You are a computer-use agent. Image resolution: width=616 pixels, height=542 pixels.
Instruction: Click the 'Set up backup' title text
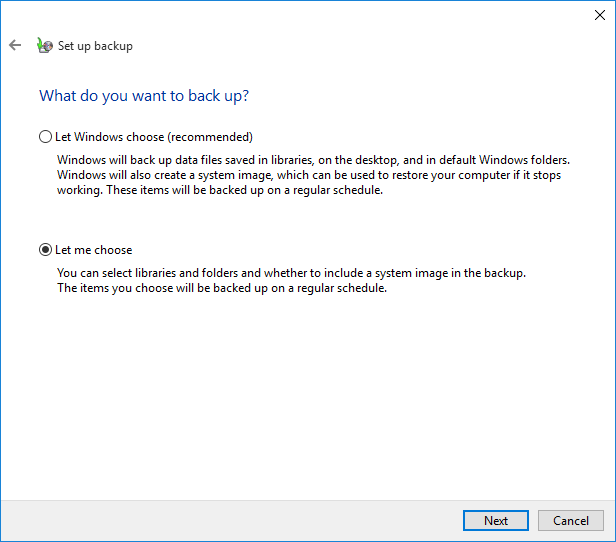coord(95,46)
